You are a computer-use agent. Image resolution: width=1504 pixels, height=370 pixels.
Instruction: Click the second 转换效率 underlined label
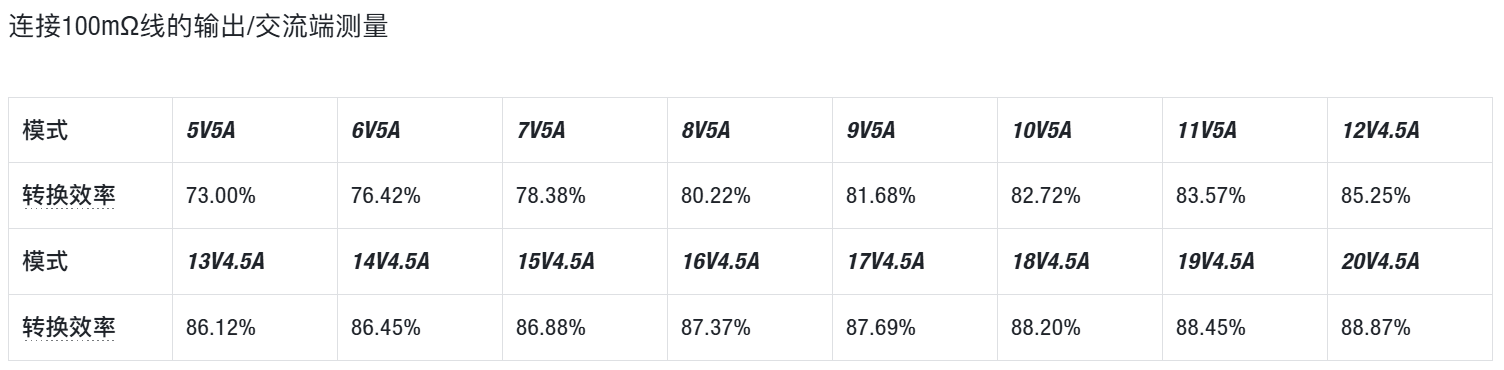point(69,328)
